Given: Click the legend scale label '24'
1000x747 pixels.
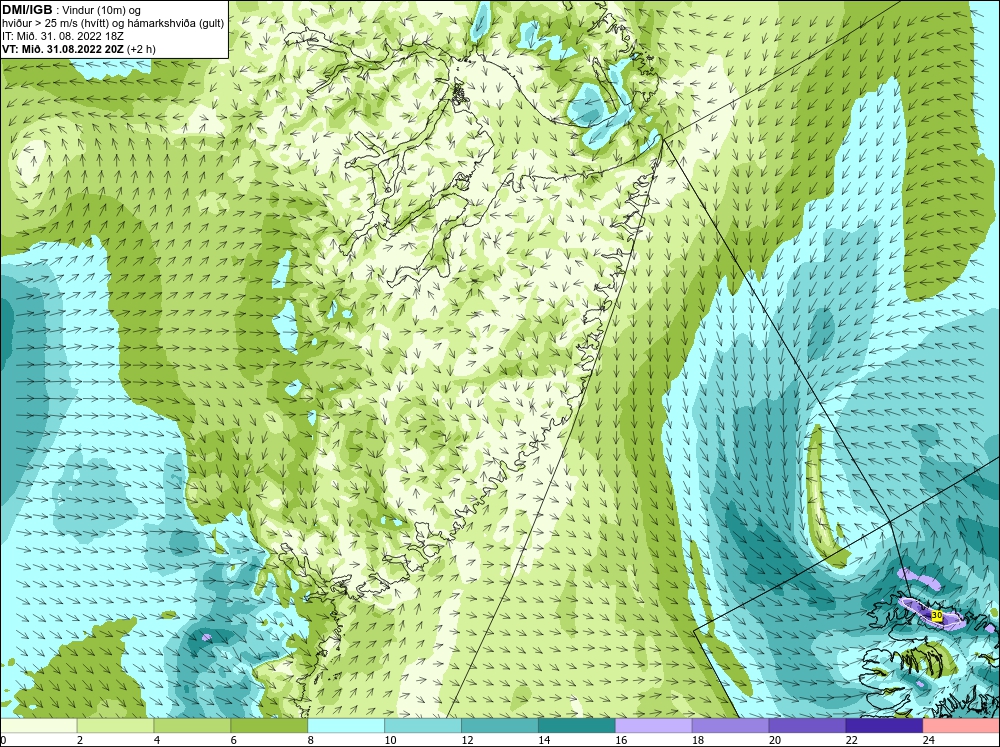Looking at the screenshot, I should pos(929,740).
